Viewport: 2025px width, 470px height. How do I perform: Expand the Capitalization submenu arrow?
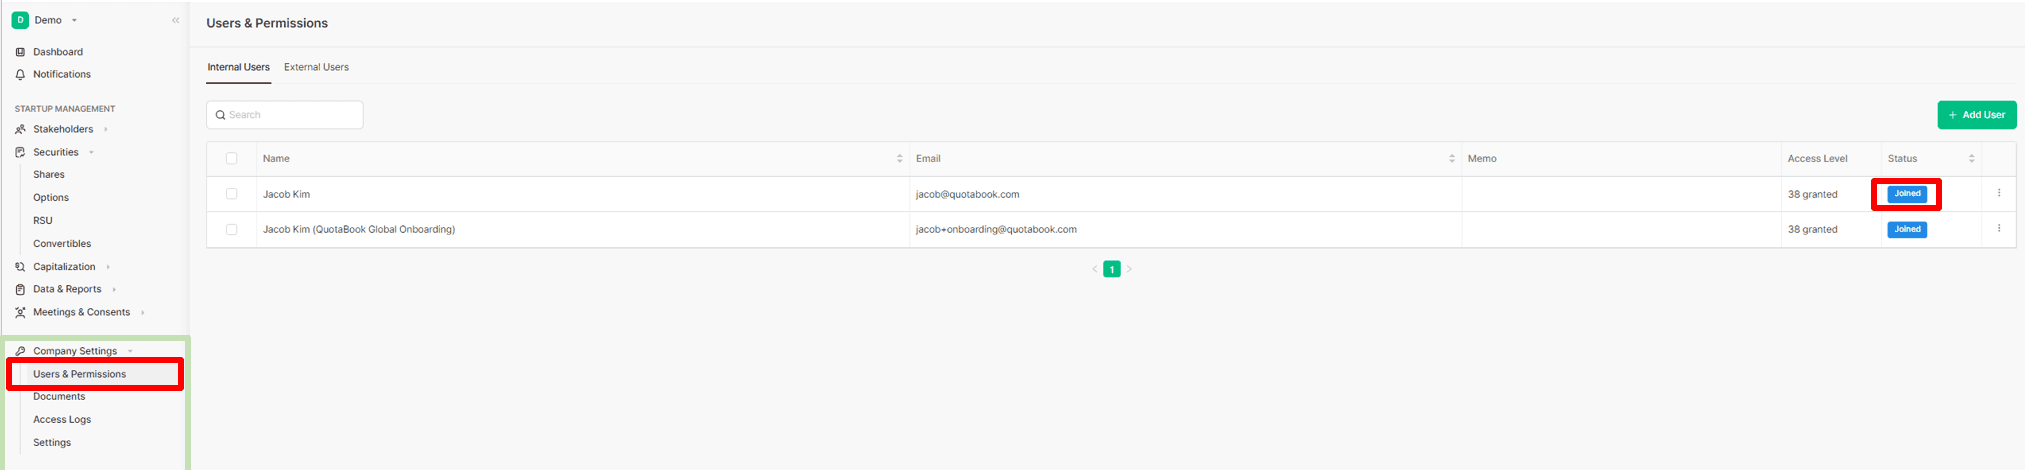click(108, 267)
